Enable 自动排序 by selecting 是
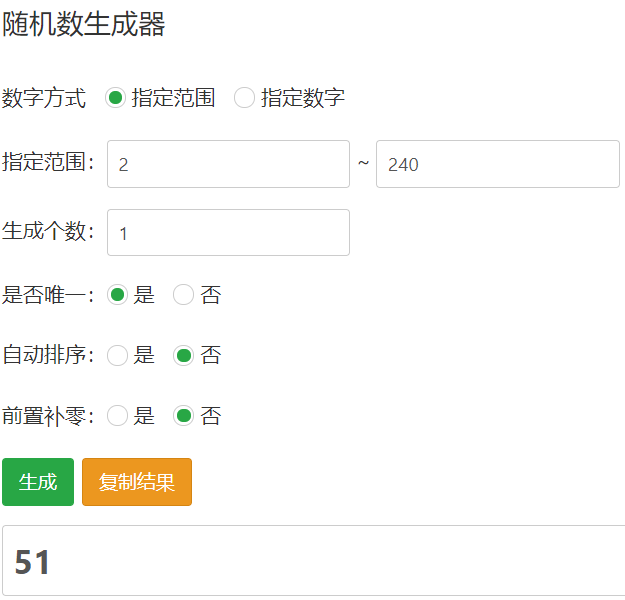The width and height of the screenshot is (625, 600). tap(118, 355)
